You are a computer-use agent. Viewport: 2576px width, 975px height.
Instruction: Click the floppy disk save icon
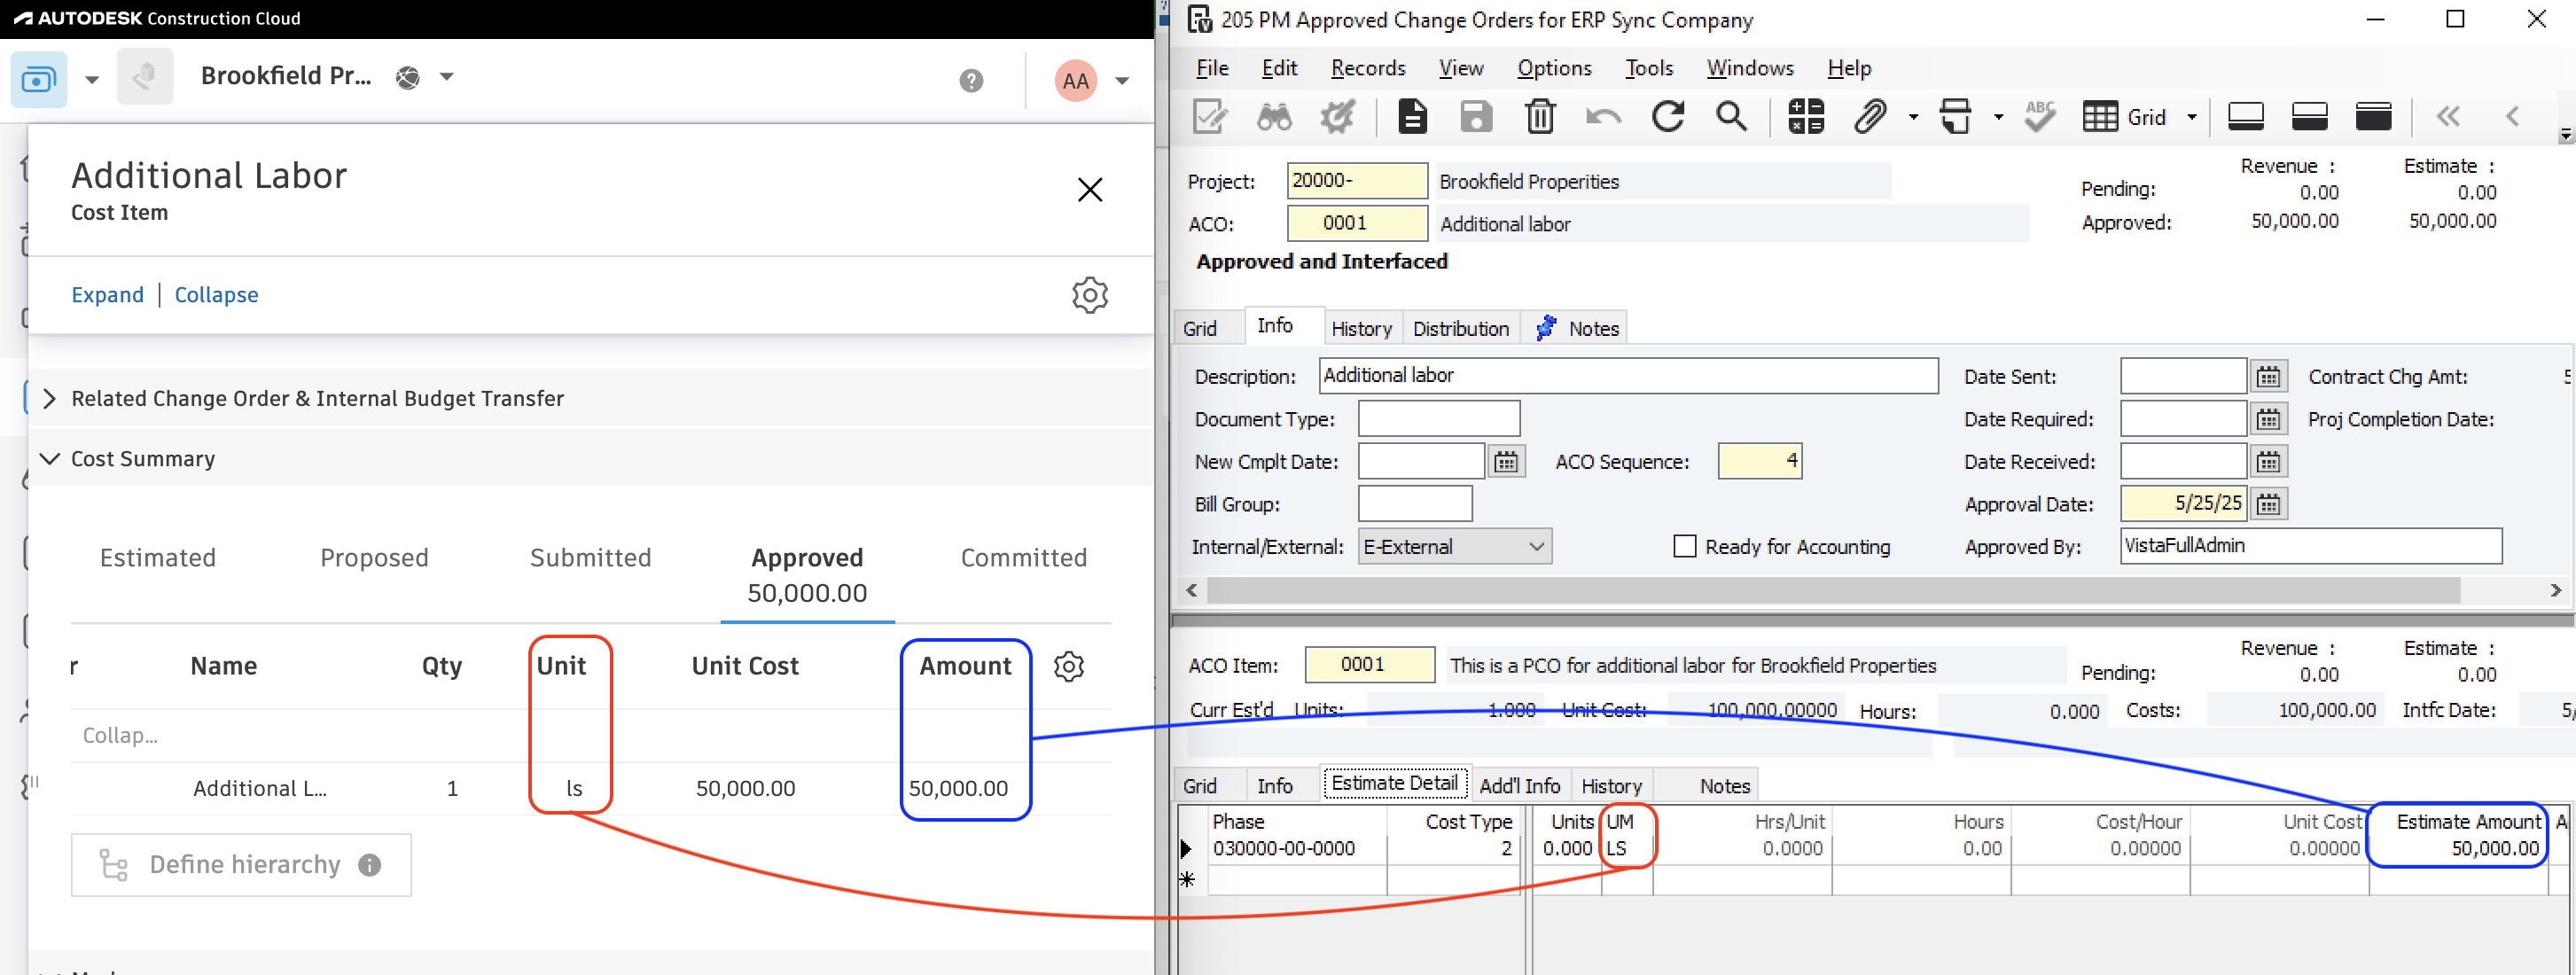[1476, 117]
